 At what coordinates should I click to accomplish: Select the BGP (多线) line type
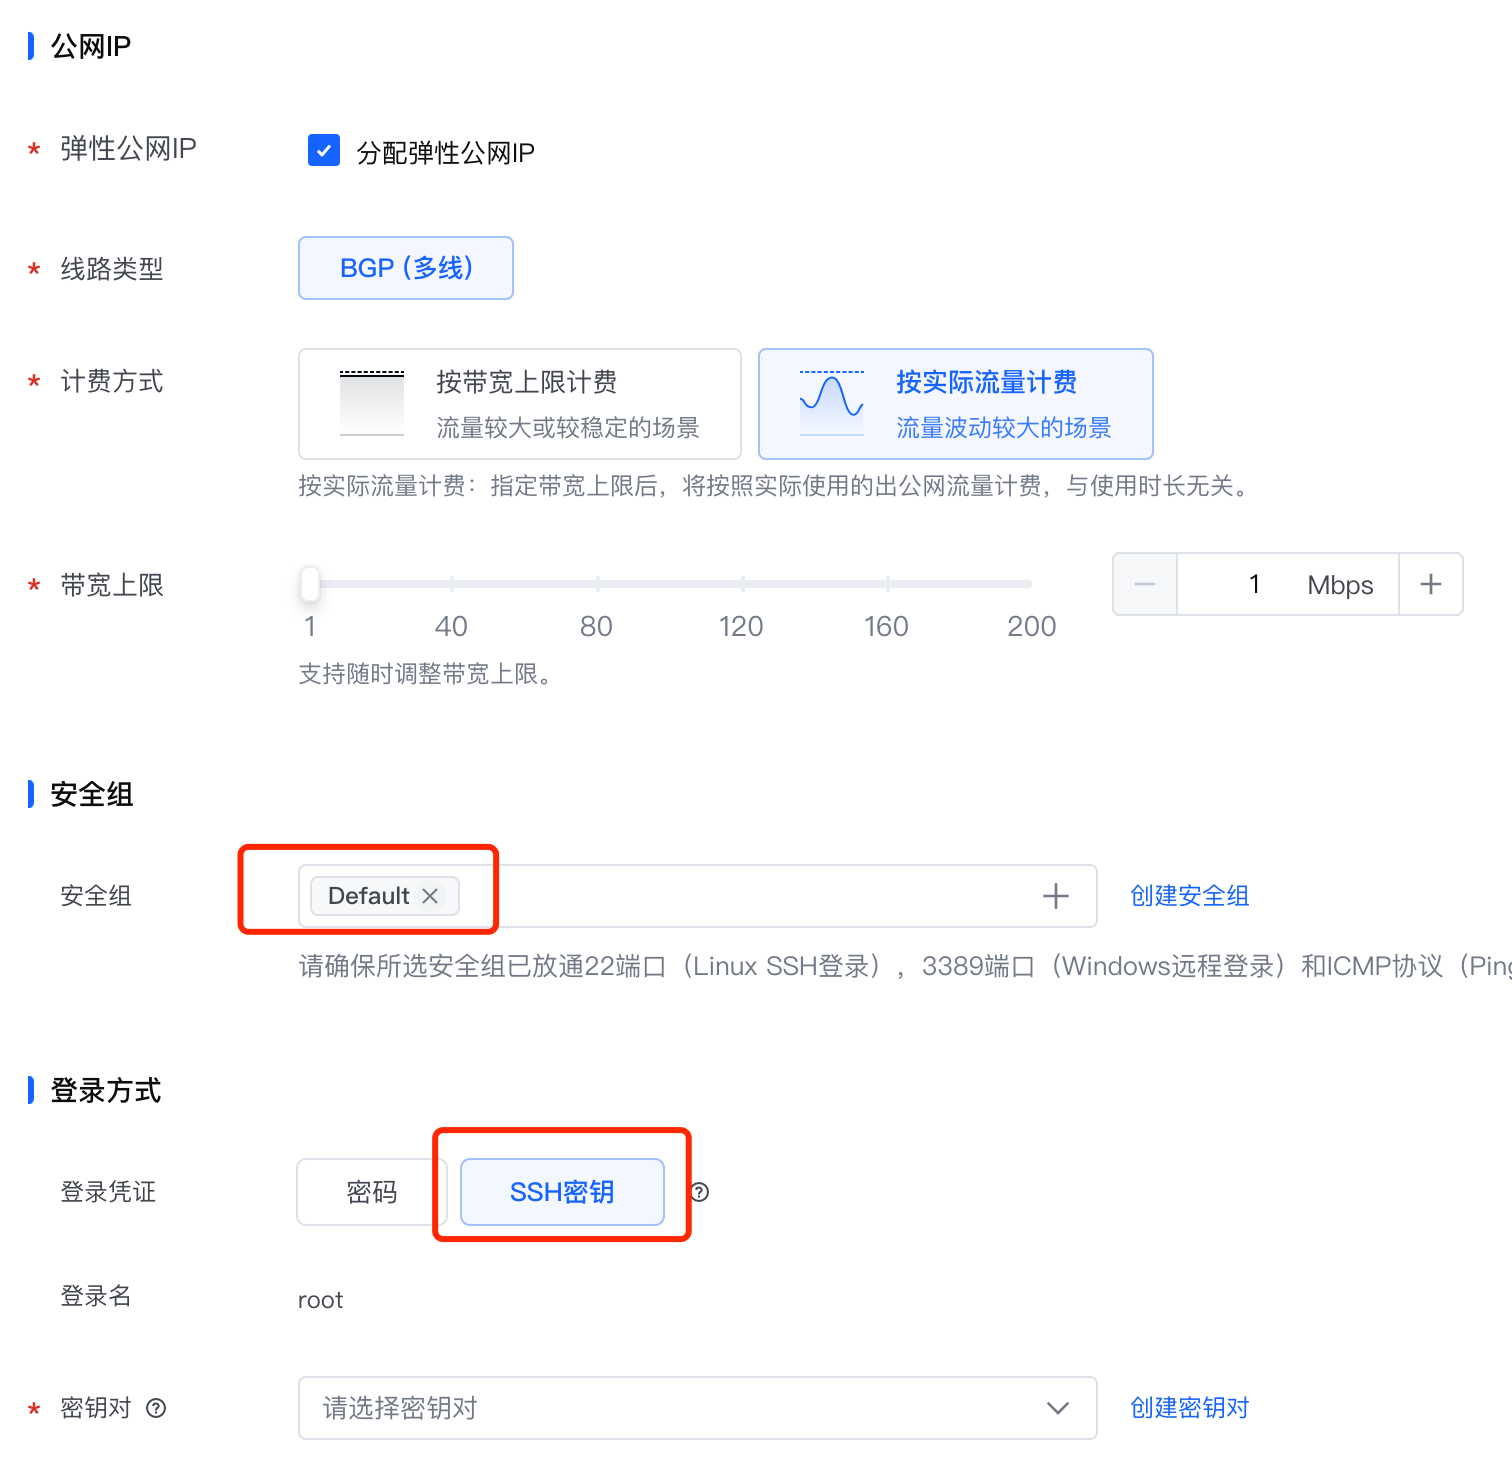406,268
